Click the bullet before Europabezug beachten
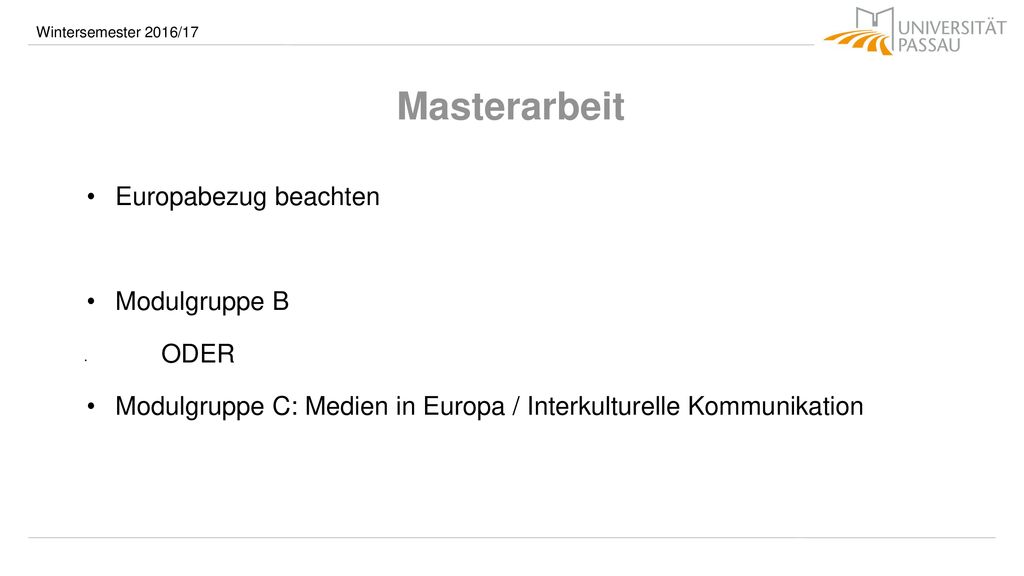 pyautogui.click(x=91, y=197)
